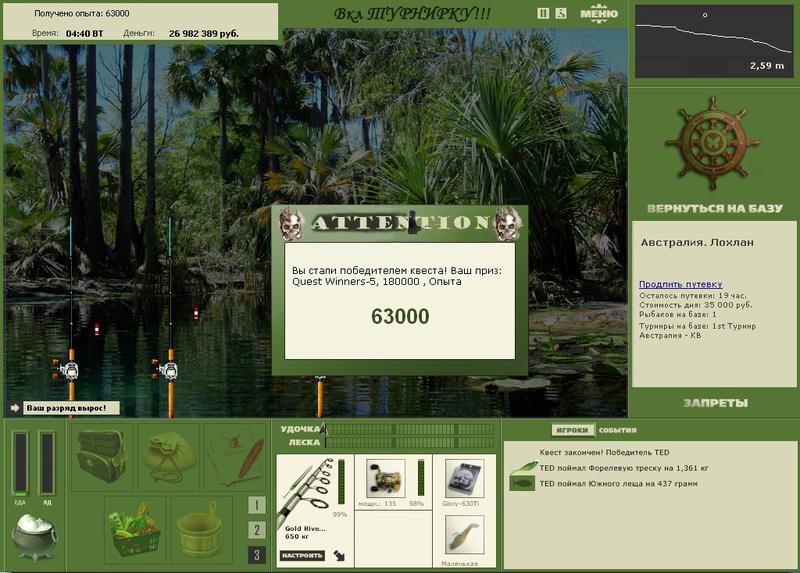Viewport: 800px width, 573px height.
Task: Click Турниры на базе: 1st Турнир text
Action: point(697,326)
